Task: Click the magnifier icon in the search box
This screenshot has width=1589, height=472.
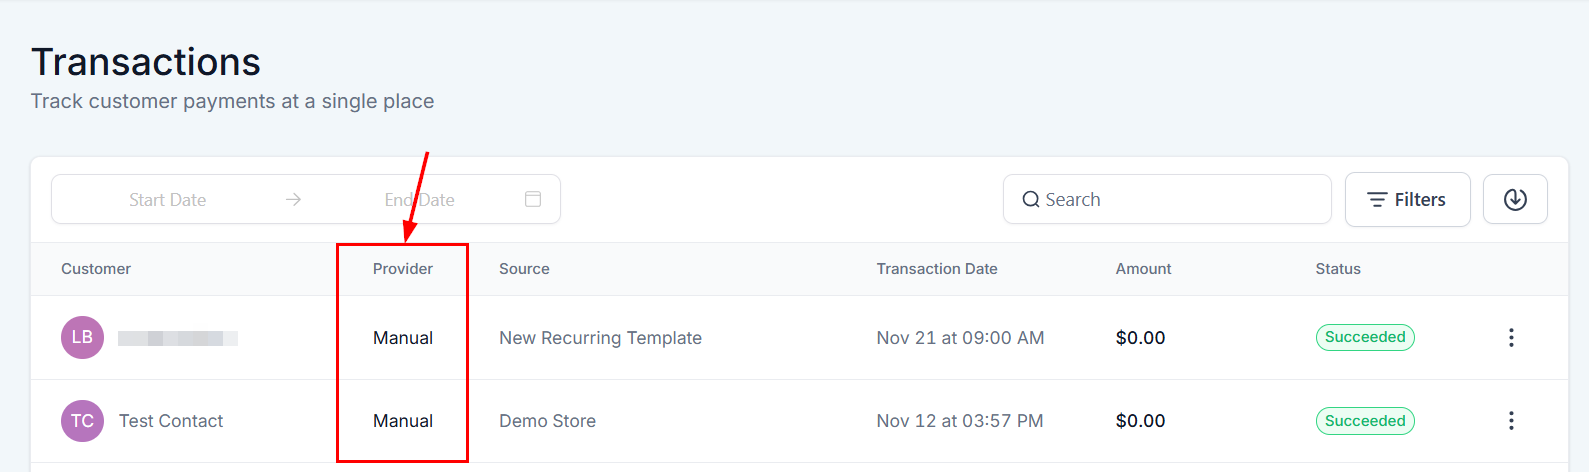Action: (x=1030, y=200)
